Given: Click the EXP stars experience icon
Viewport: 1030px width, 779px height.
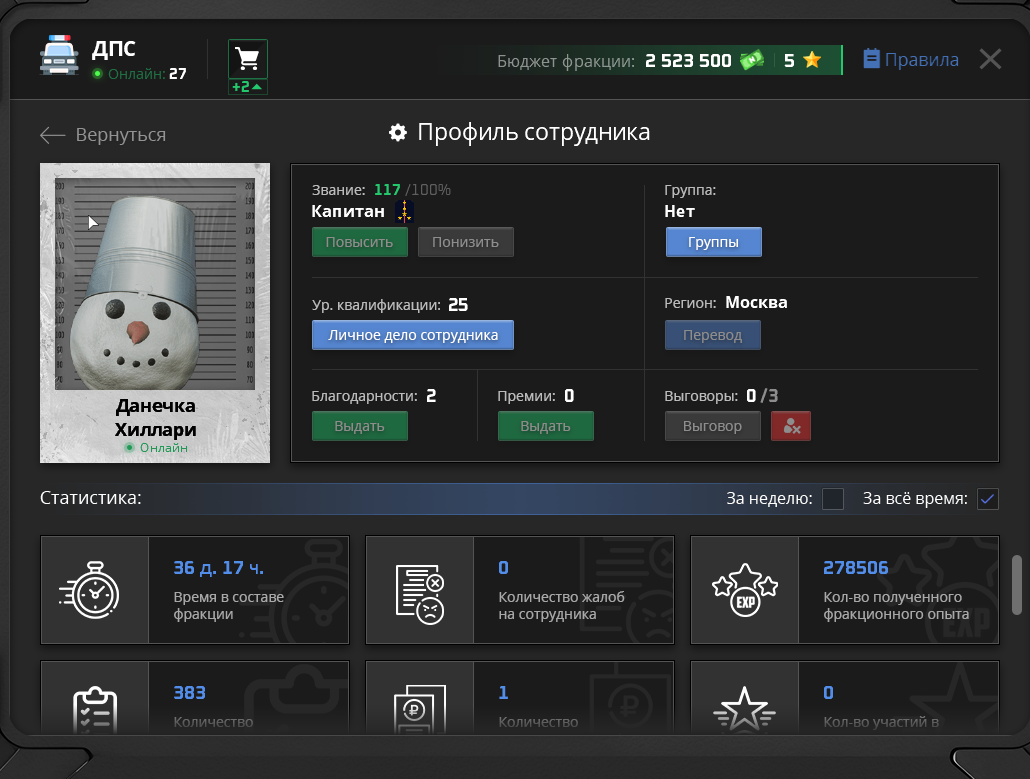Looking at the screenshot, I should [744, 590].
